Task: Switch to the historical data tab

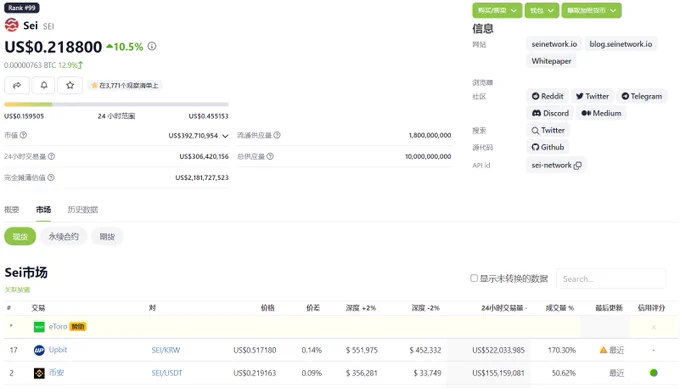Action: point(82,210)
